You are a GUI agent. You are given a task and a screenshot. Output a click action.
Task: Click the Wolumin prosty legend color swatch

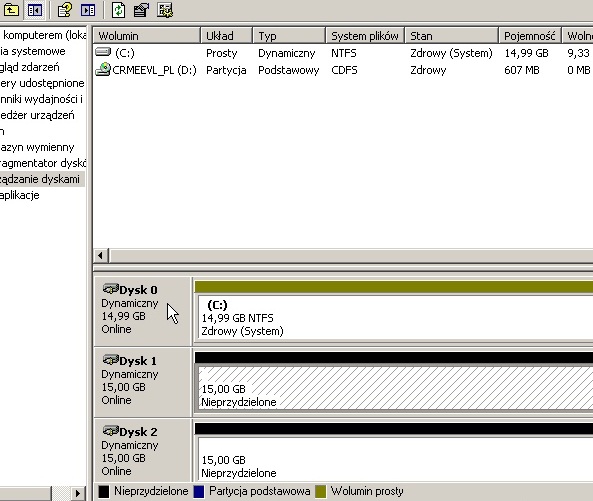coord(321,492)
